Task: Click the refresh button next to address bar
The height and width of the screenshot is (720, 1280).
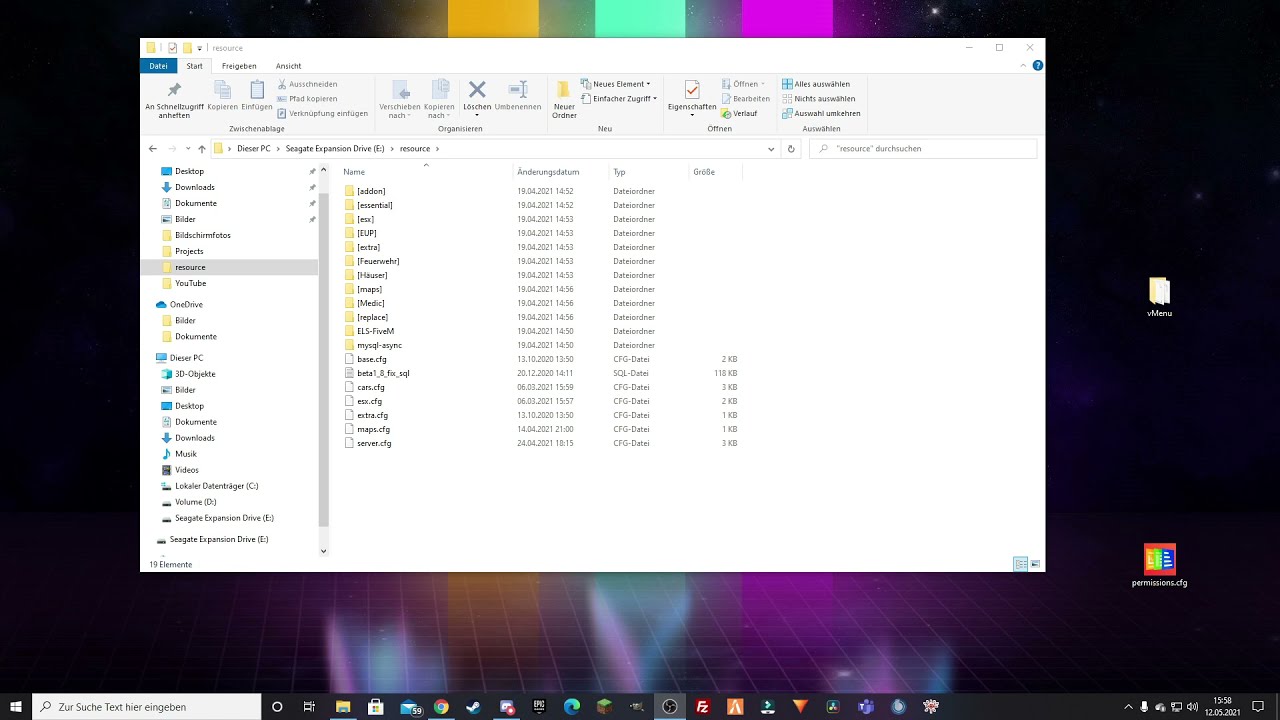Action: pyautogui.click(x=791, y=149)
